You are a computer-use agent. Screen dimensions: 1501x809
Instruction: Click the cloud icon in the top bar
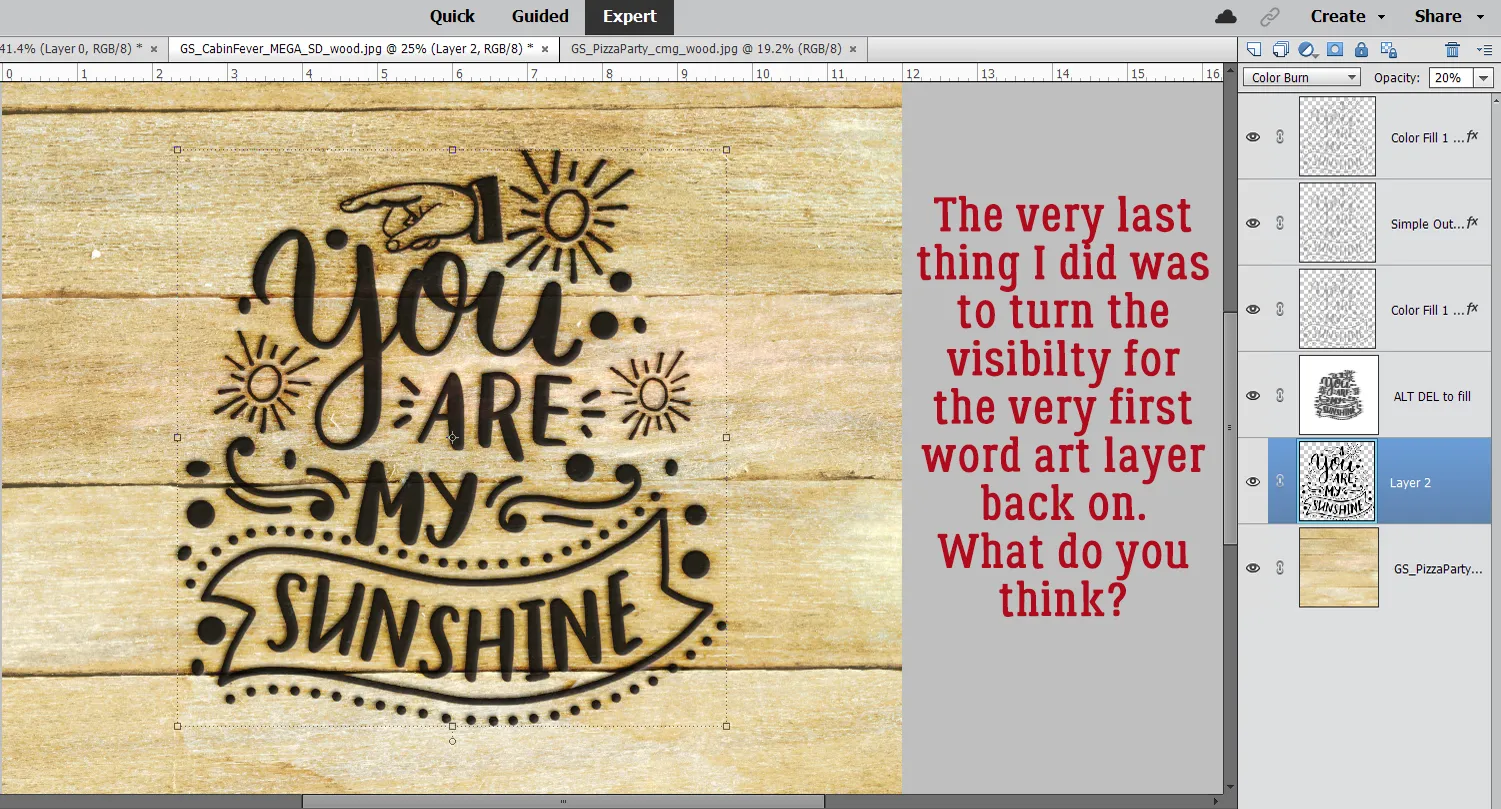pyautogui.click(x=1225, y=16)
